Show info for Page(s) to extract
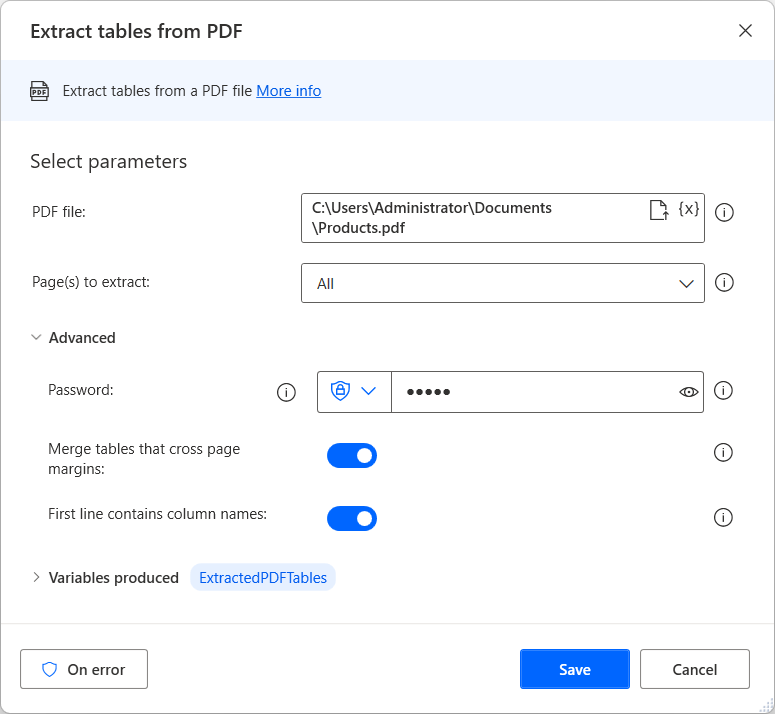775x714 pixels. point(724,283)
